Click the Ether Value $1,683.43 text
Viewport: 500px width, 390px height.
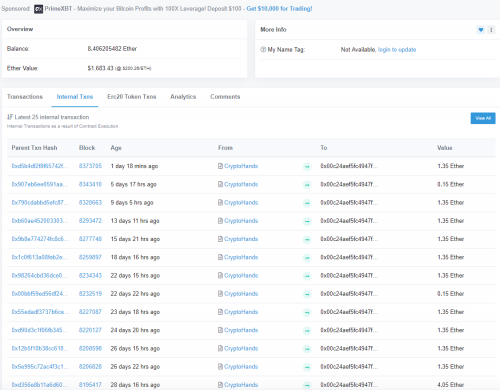[x=119, y=68]
